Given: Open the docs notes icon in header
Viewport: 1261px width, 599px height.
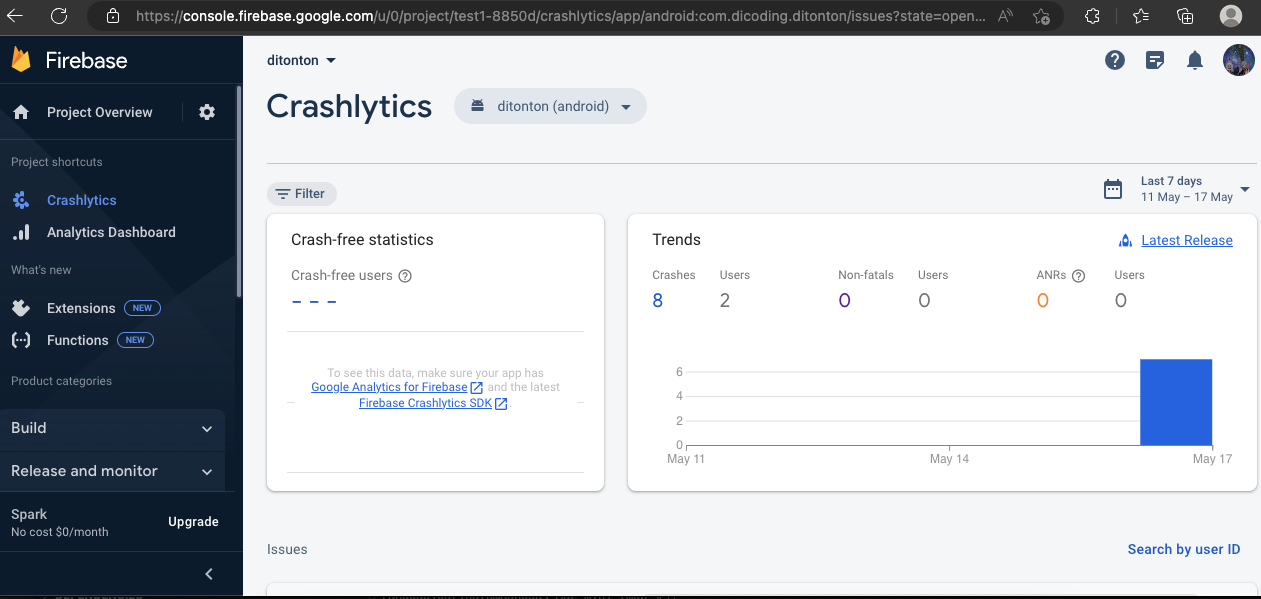Looking at the screenshot, I should pyautogui.click(x=1155, y=60).
